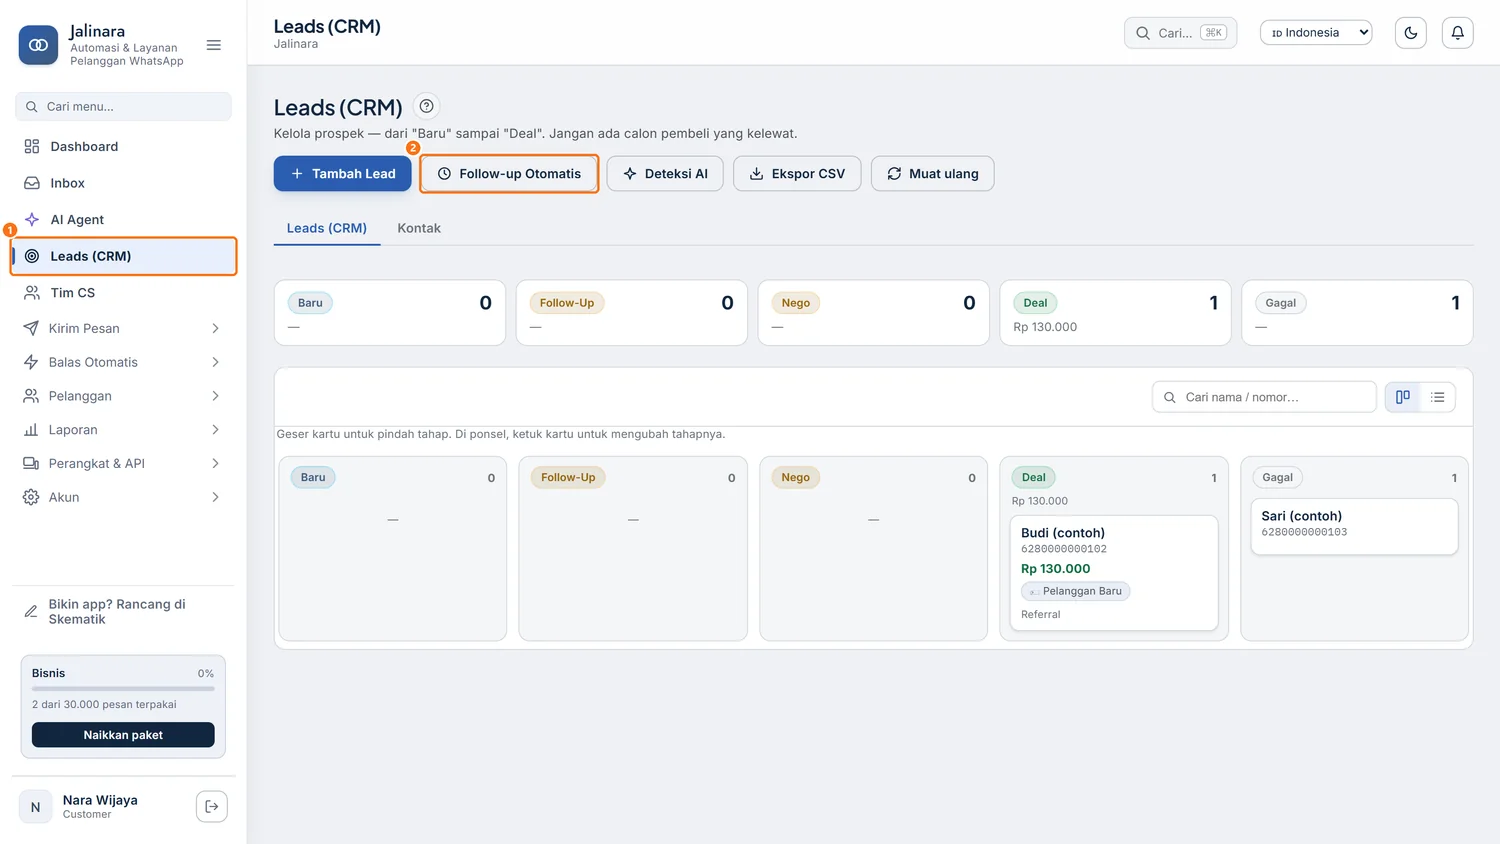The width and height of the screenshot is (1500, 844).
Task: Open Sari (contoh) lead card
Action: pos(1354,526)
